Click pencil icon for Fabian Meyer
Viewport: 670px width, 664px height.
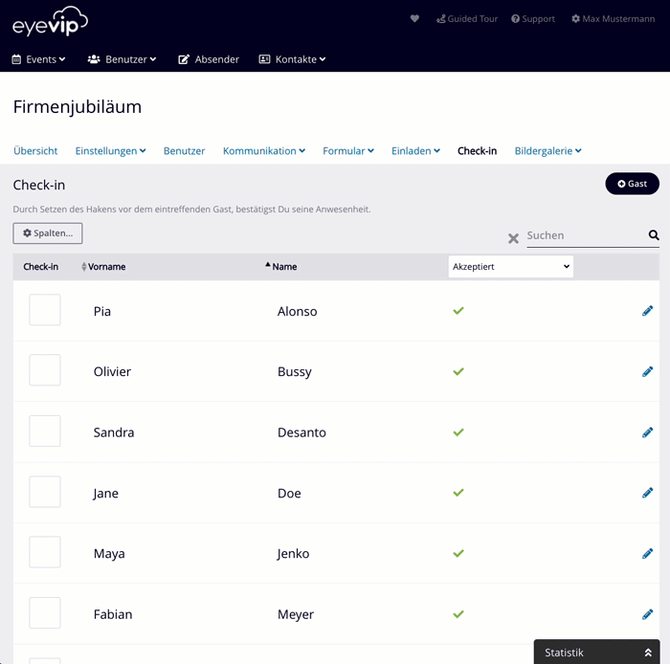coord(647,614)
